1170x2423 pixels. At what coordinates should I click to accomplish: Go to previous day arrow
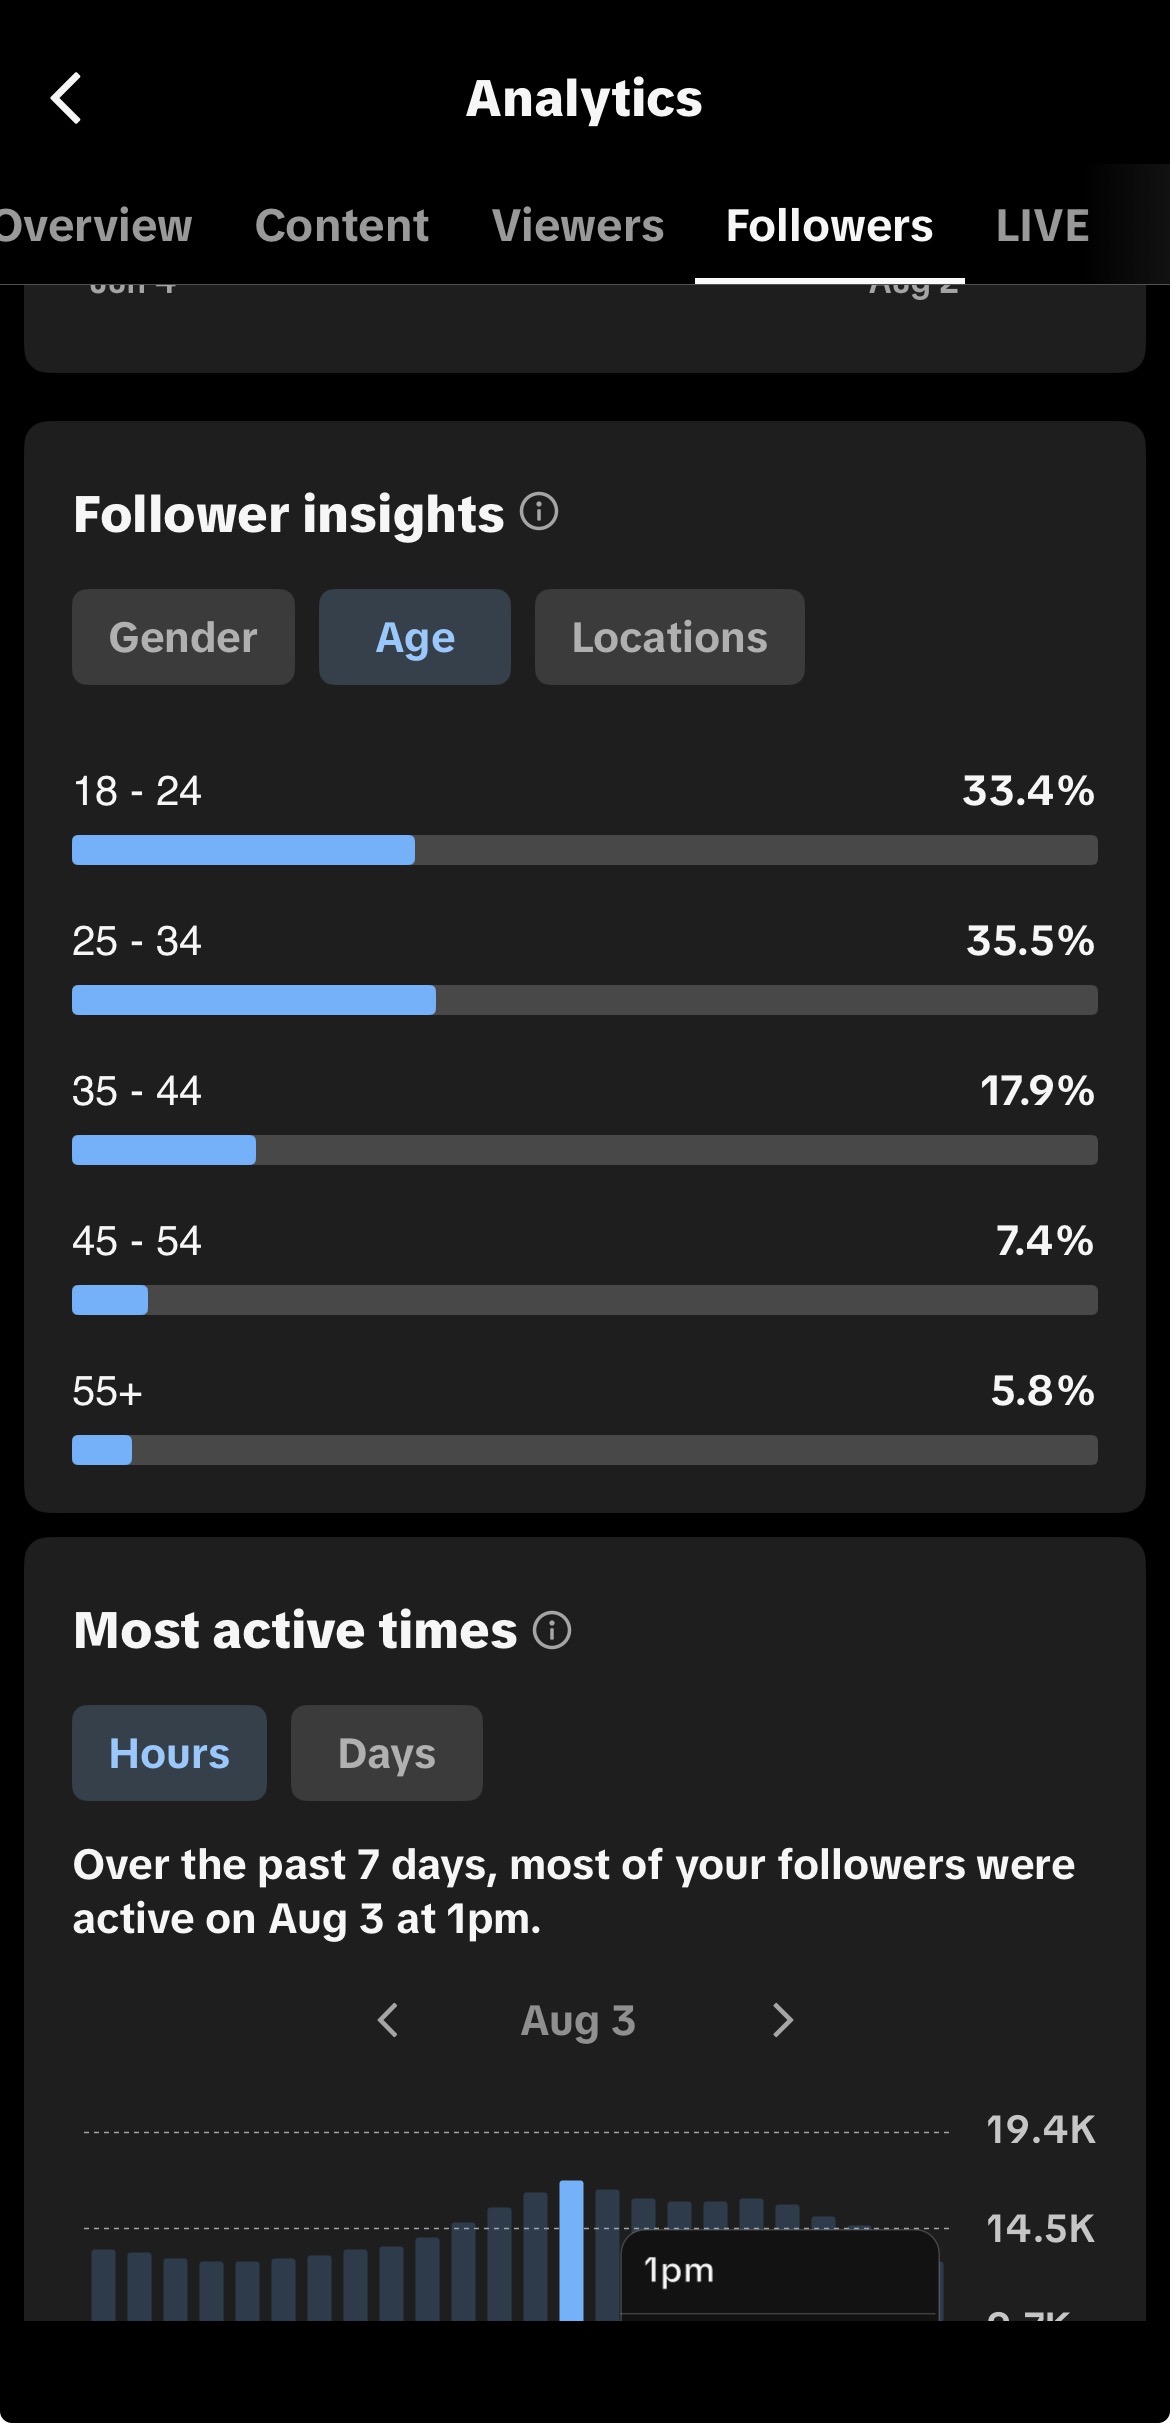pyautogui.click(x=388, y=2020)
